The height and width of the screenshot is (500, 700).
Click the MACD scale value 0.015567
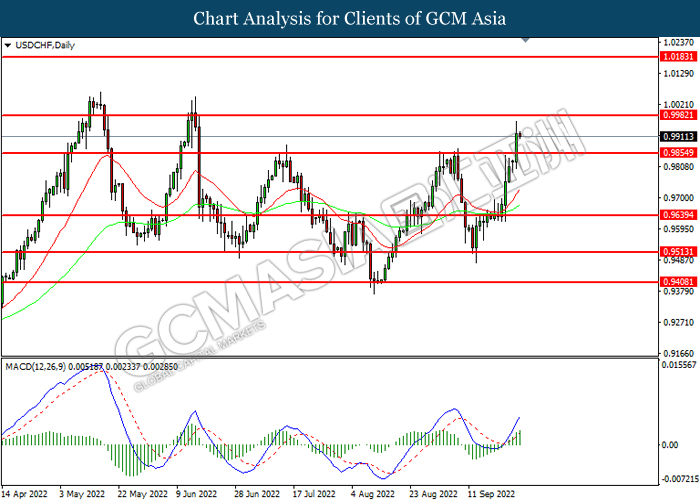click(x=679, y=365)
